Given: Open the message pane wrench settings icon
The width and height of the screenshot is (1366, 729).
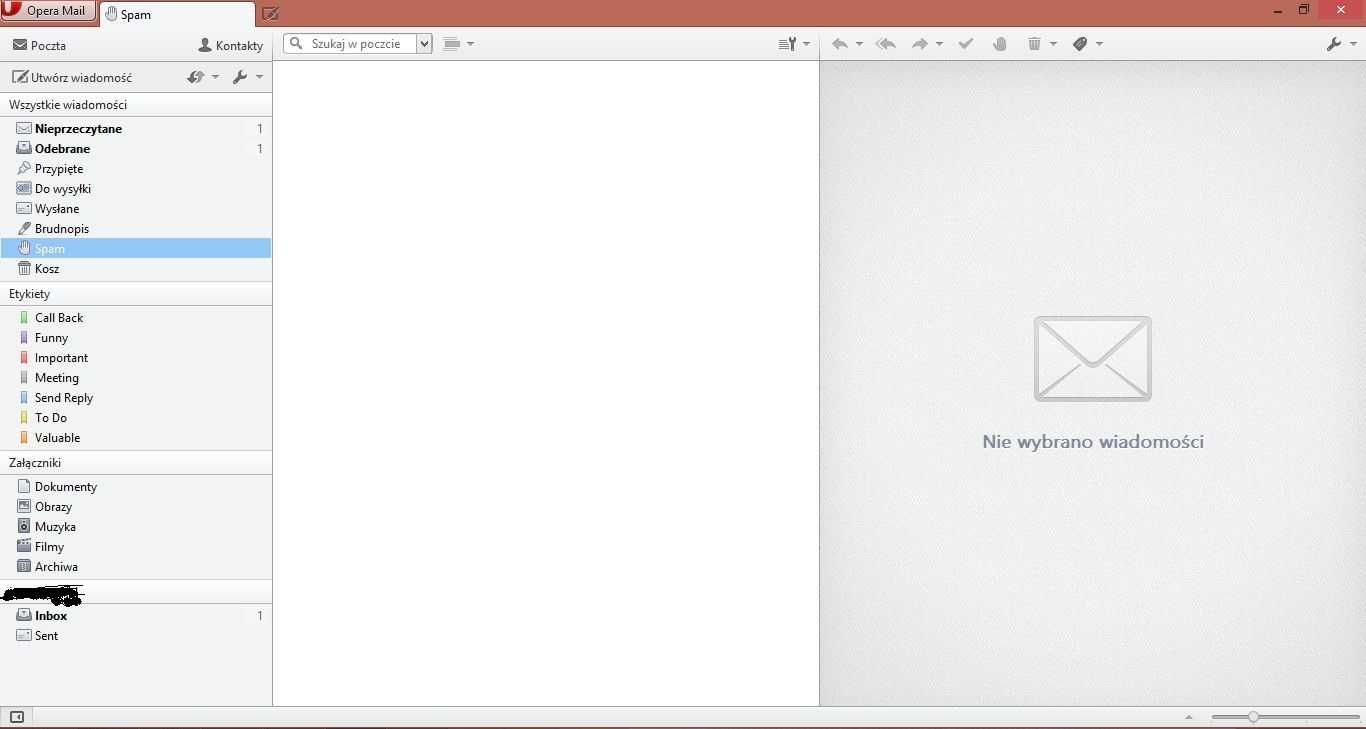Looking at the screenshot, I should (x=1333, y=44).
